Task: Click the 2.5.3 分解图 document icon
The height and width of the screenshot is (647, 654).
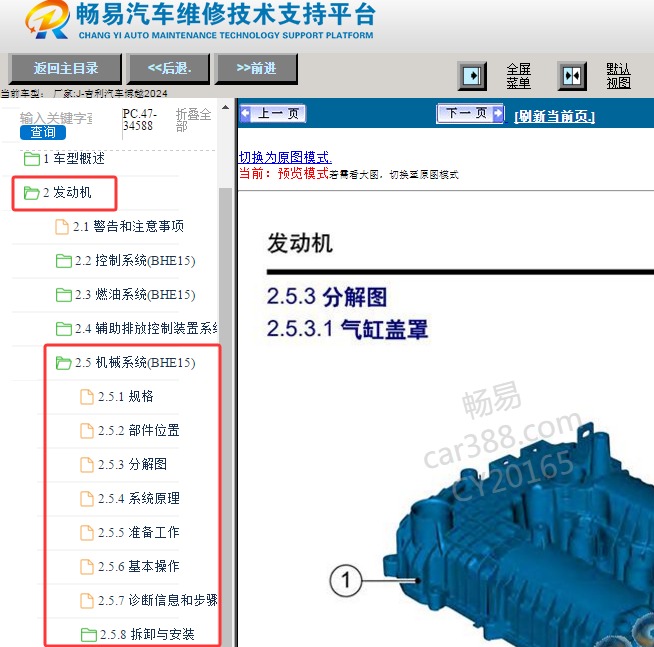Action: click(87, 465)
